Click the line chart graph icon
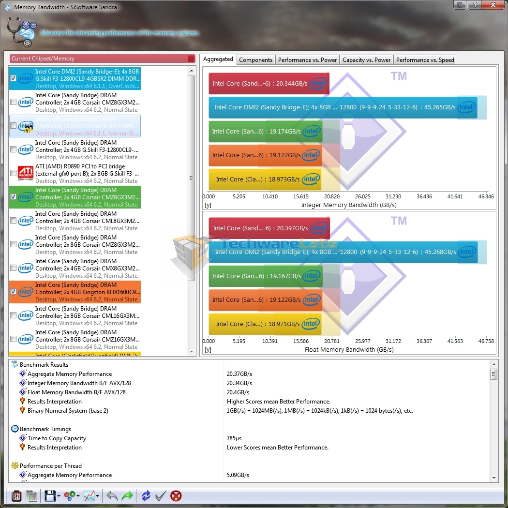This screenshot has width=508, height=508. tap(89, 496)
